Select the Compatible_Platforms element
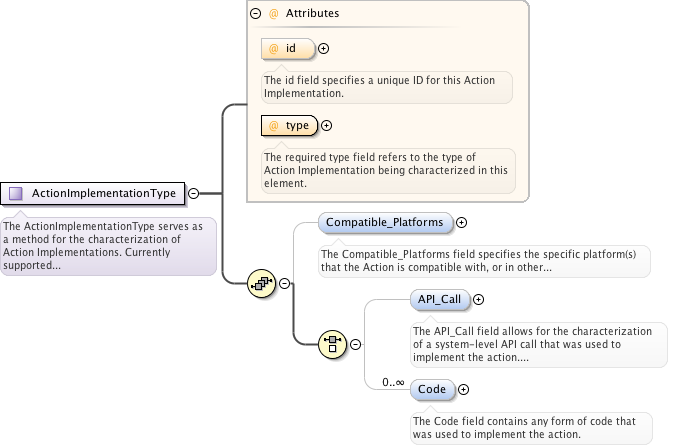 click(x=385, y=222)
